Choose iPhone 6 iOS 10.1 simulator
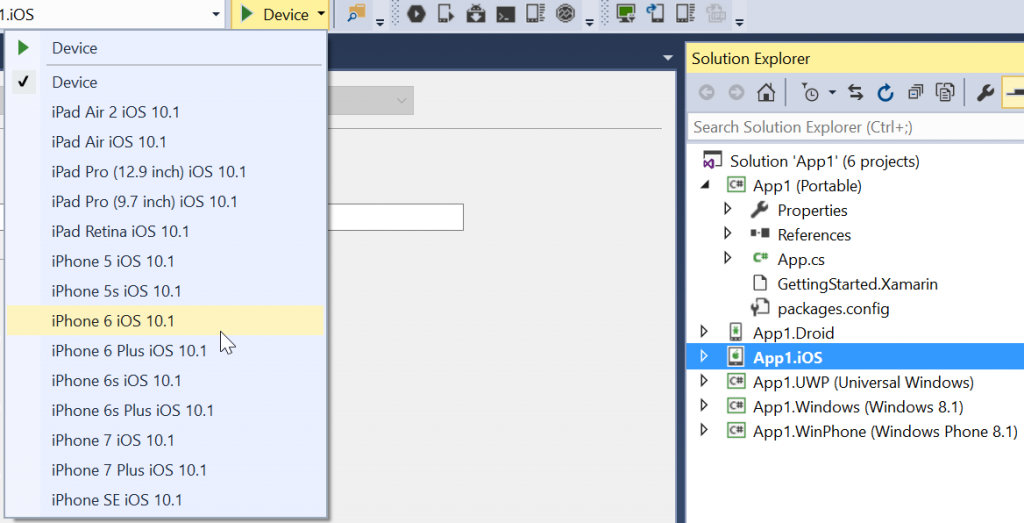The image size is (1024, 523). [x=166, y=321]
